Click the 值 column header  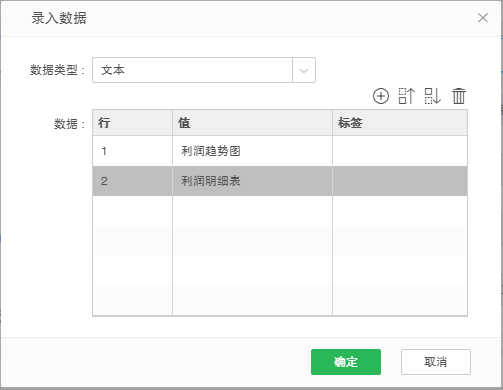tap(252, 123)
